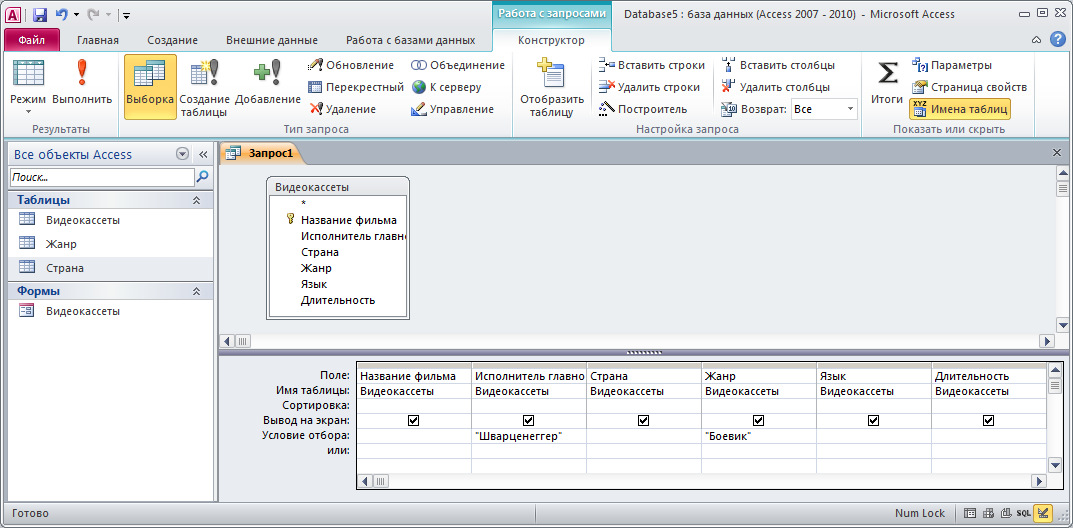The width and height of the screenshot is (1073, 528).
Task: Toggle Имена таблиц row display
Action: pyautogui.click(x=959, y=109)
